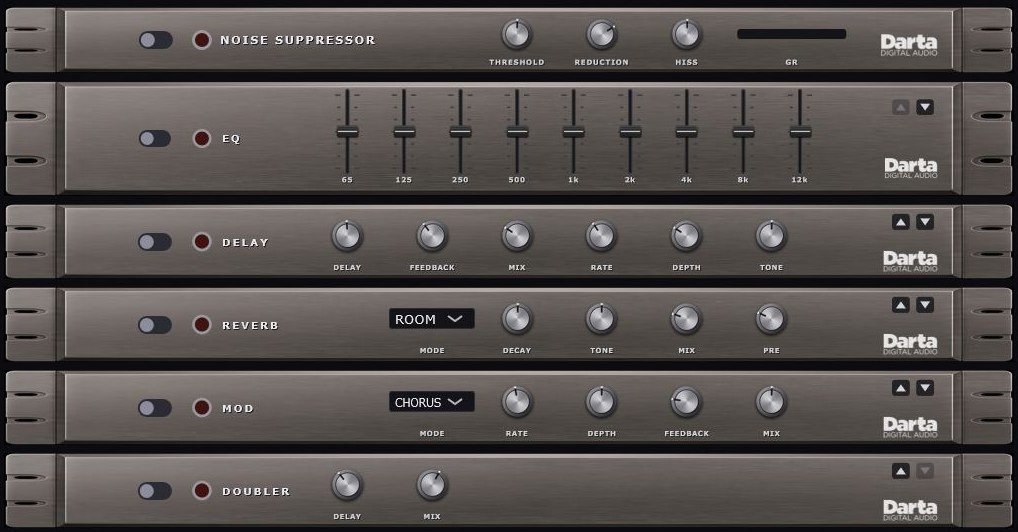
Task: Click the Mod Rate knob
Action: pyautogui.click(x=517, y=403)
